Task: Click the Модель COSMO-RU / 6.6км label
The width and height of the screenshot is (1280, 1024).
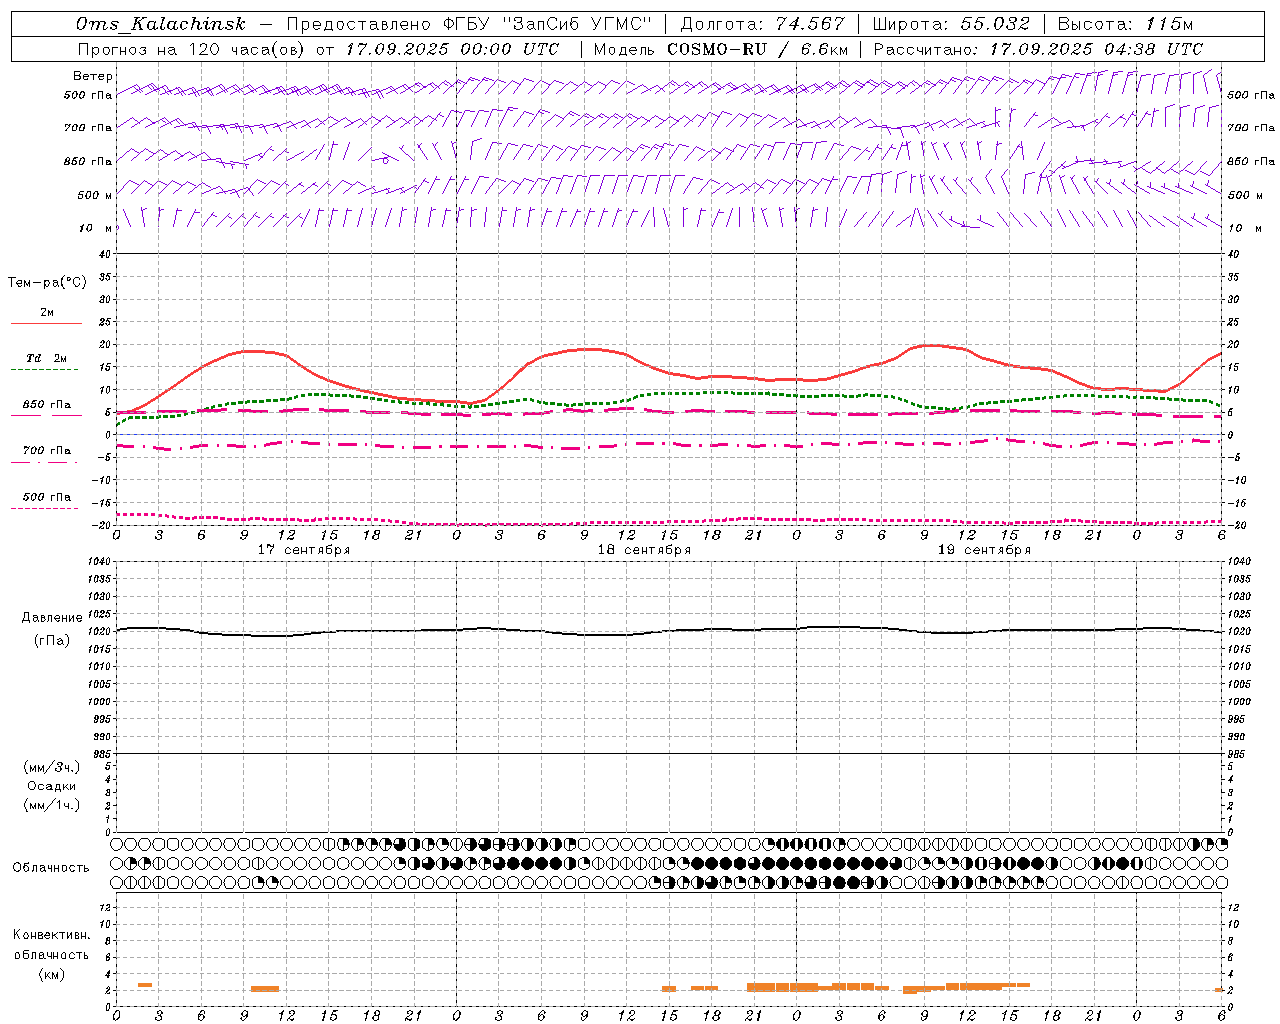Action: [x=720, y=49]
